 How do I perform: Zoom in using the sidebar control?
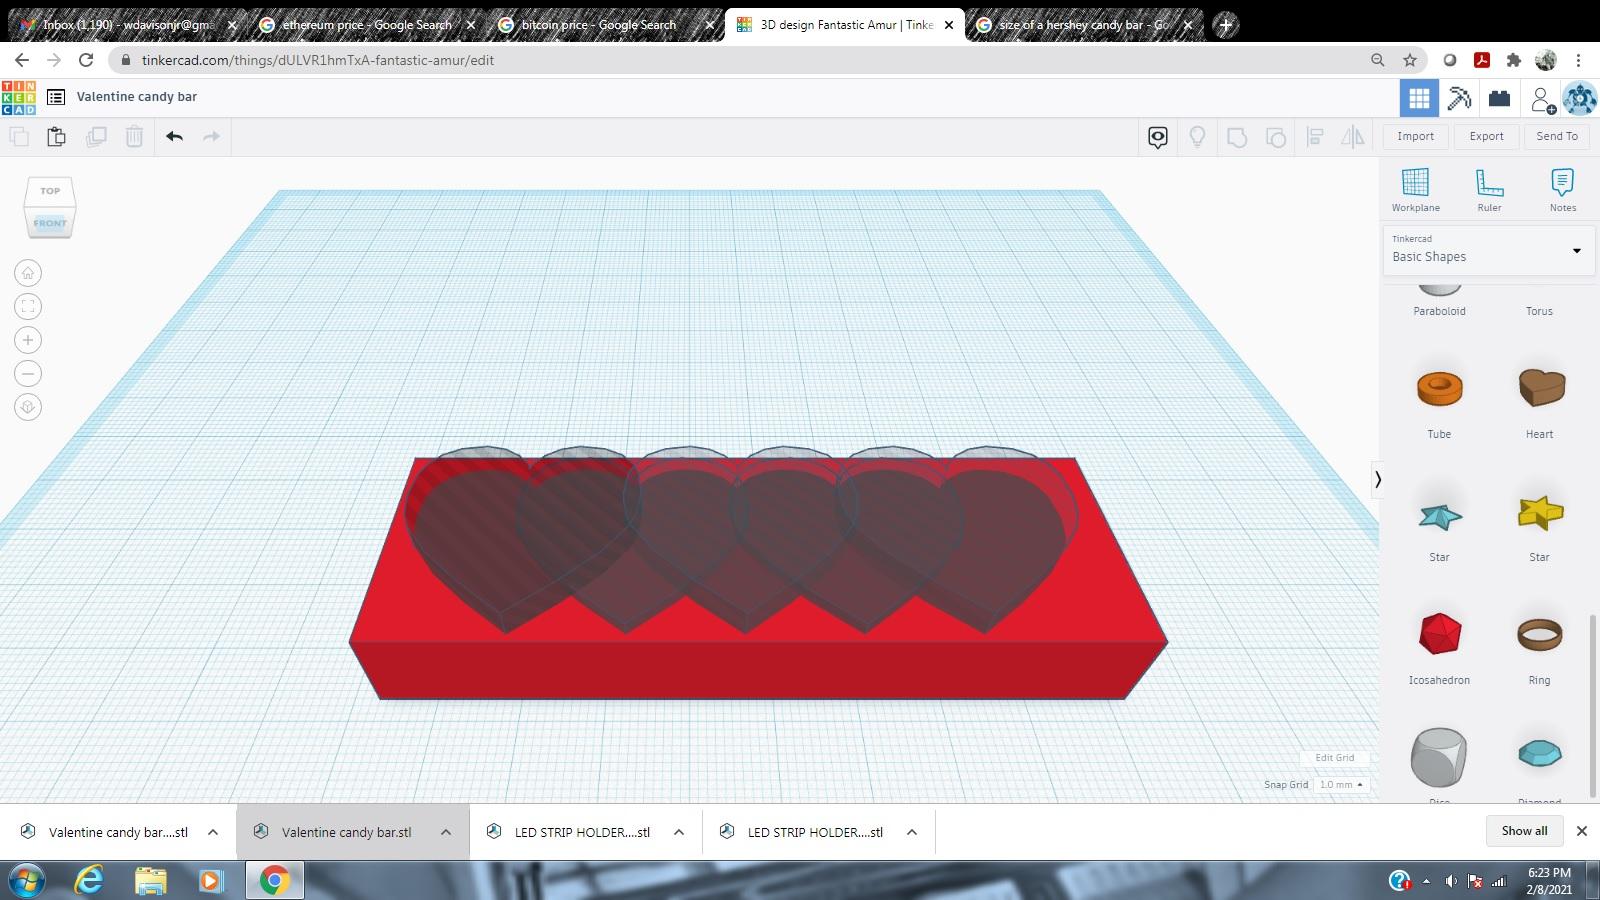click(27, 339)
